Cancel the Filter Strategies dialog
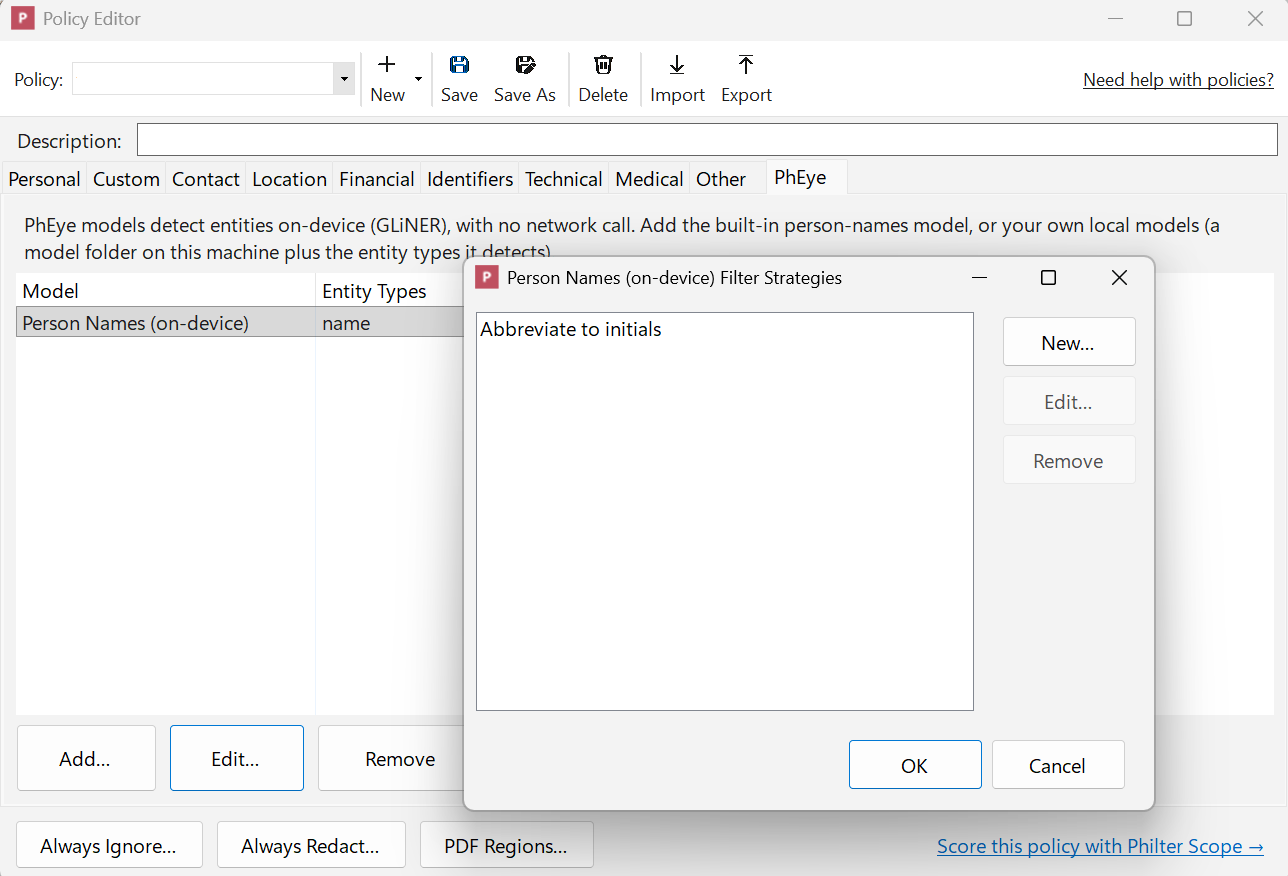1288x876 pixels. tap(1058, 765)
